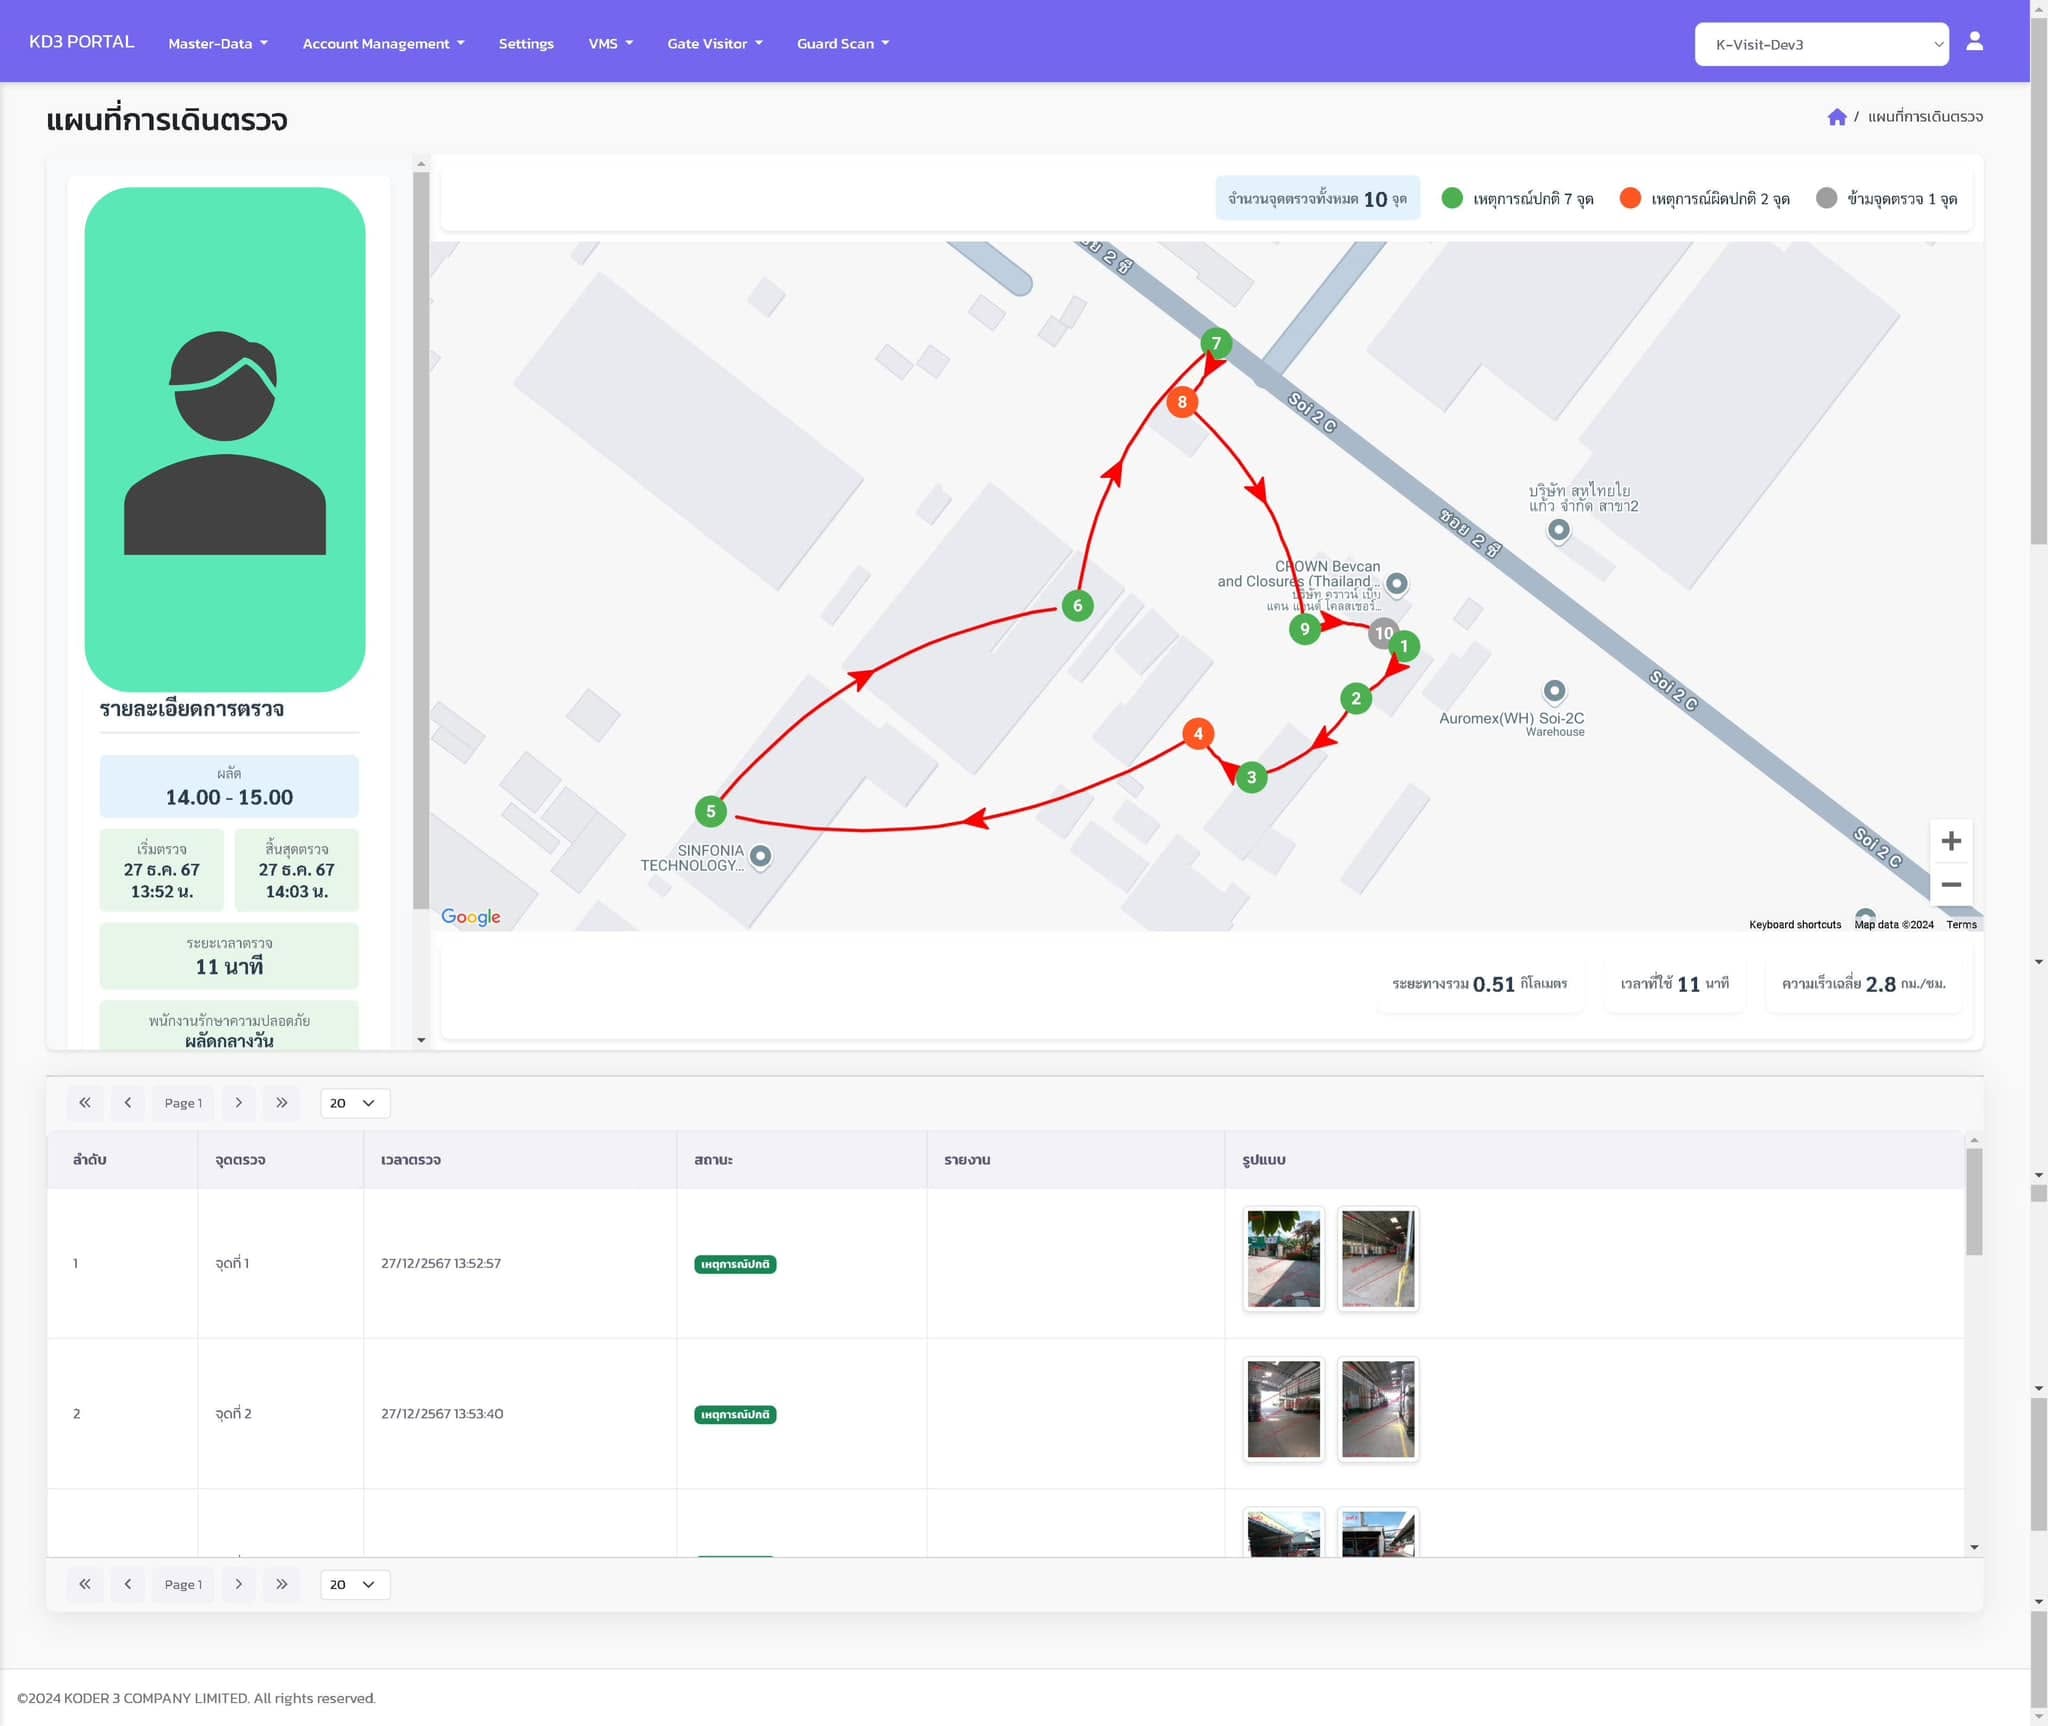Click CROWN Bevcan map pin
Viewport: 2048px width, 1726px height.
point(1397,584)
